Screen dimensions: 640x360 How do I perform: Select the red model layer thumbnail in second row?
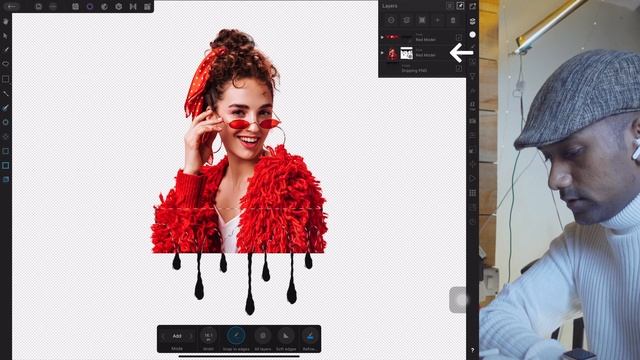pos(392,53)
